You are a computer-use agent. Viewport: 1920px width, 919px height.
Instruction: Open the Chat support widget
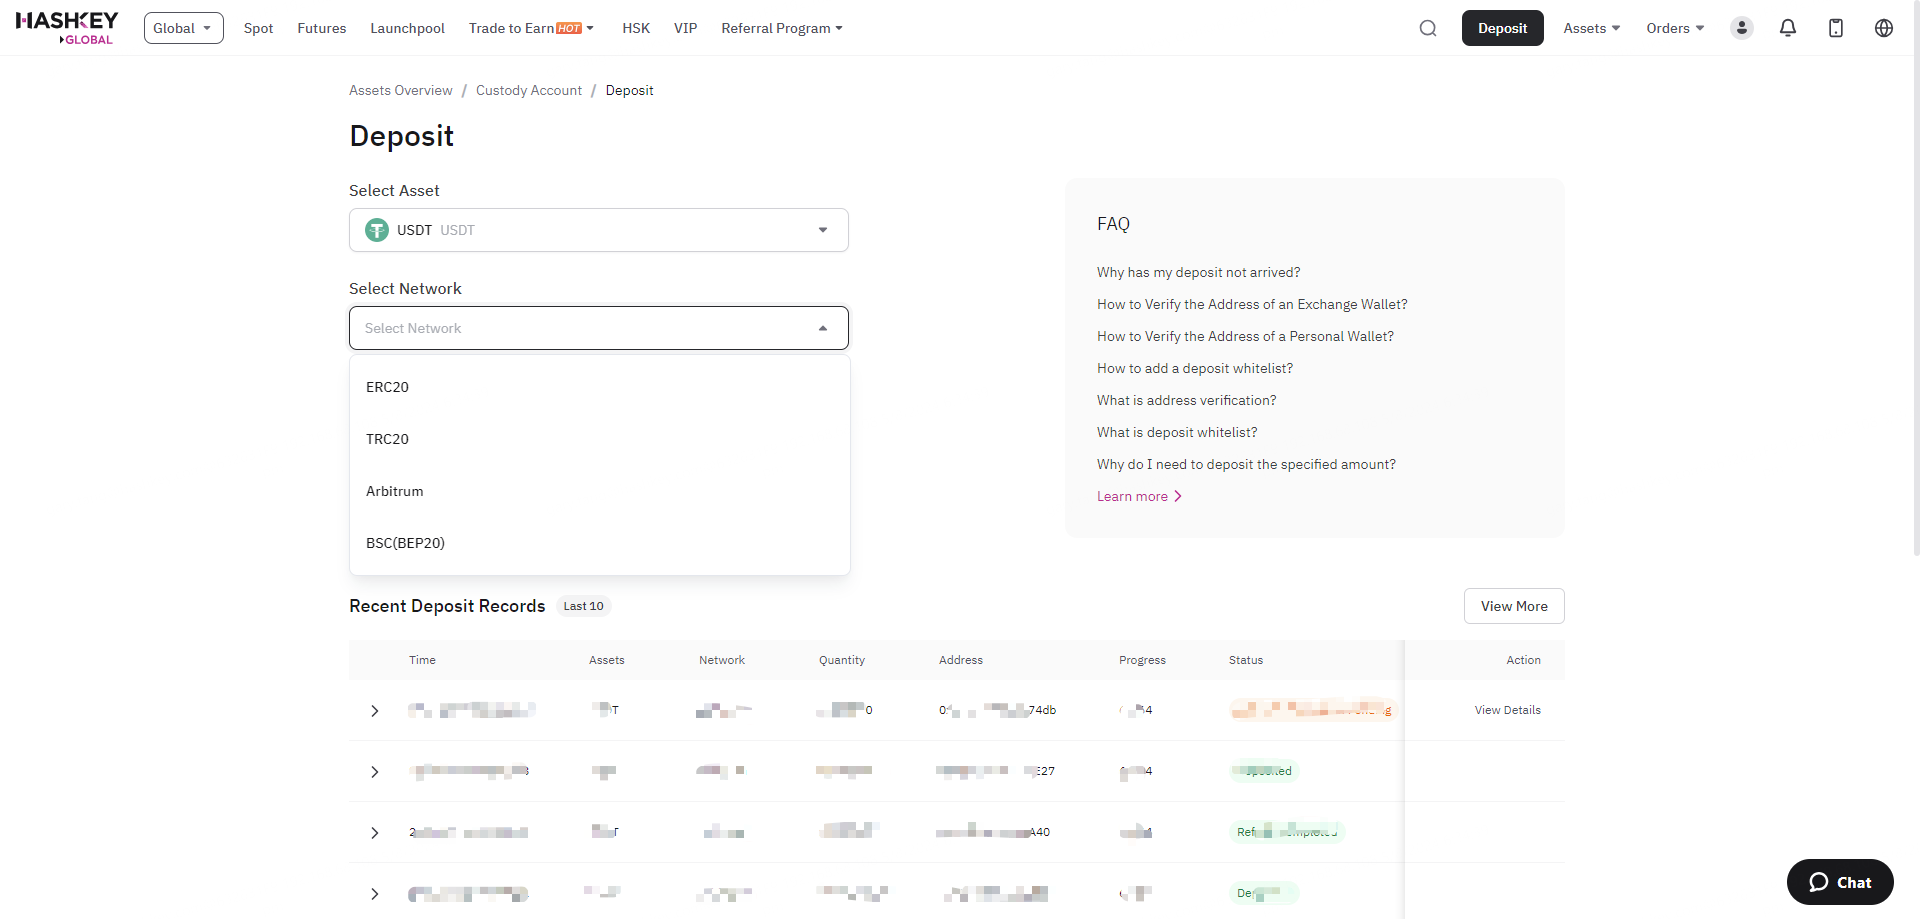(x=1839, y=882)
